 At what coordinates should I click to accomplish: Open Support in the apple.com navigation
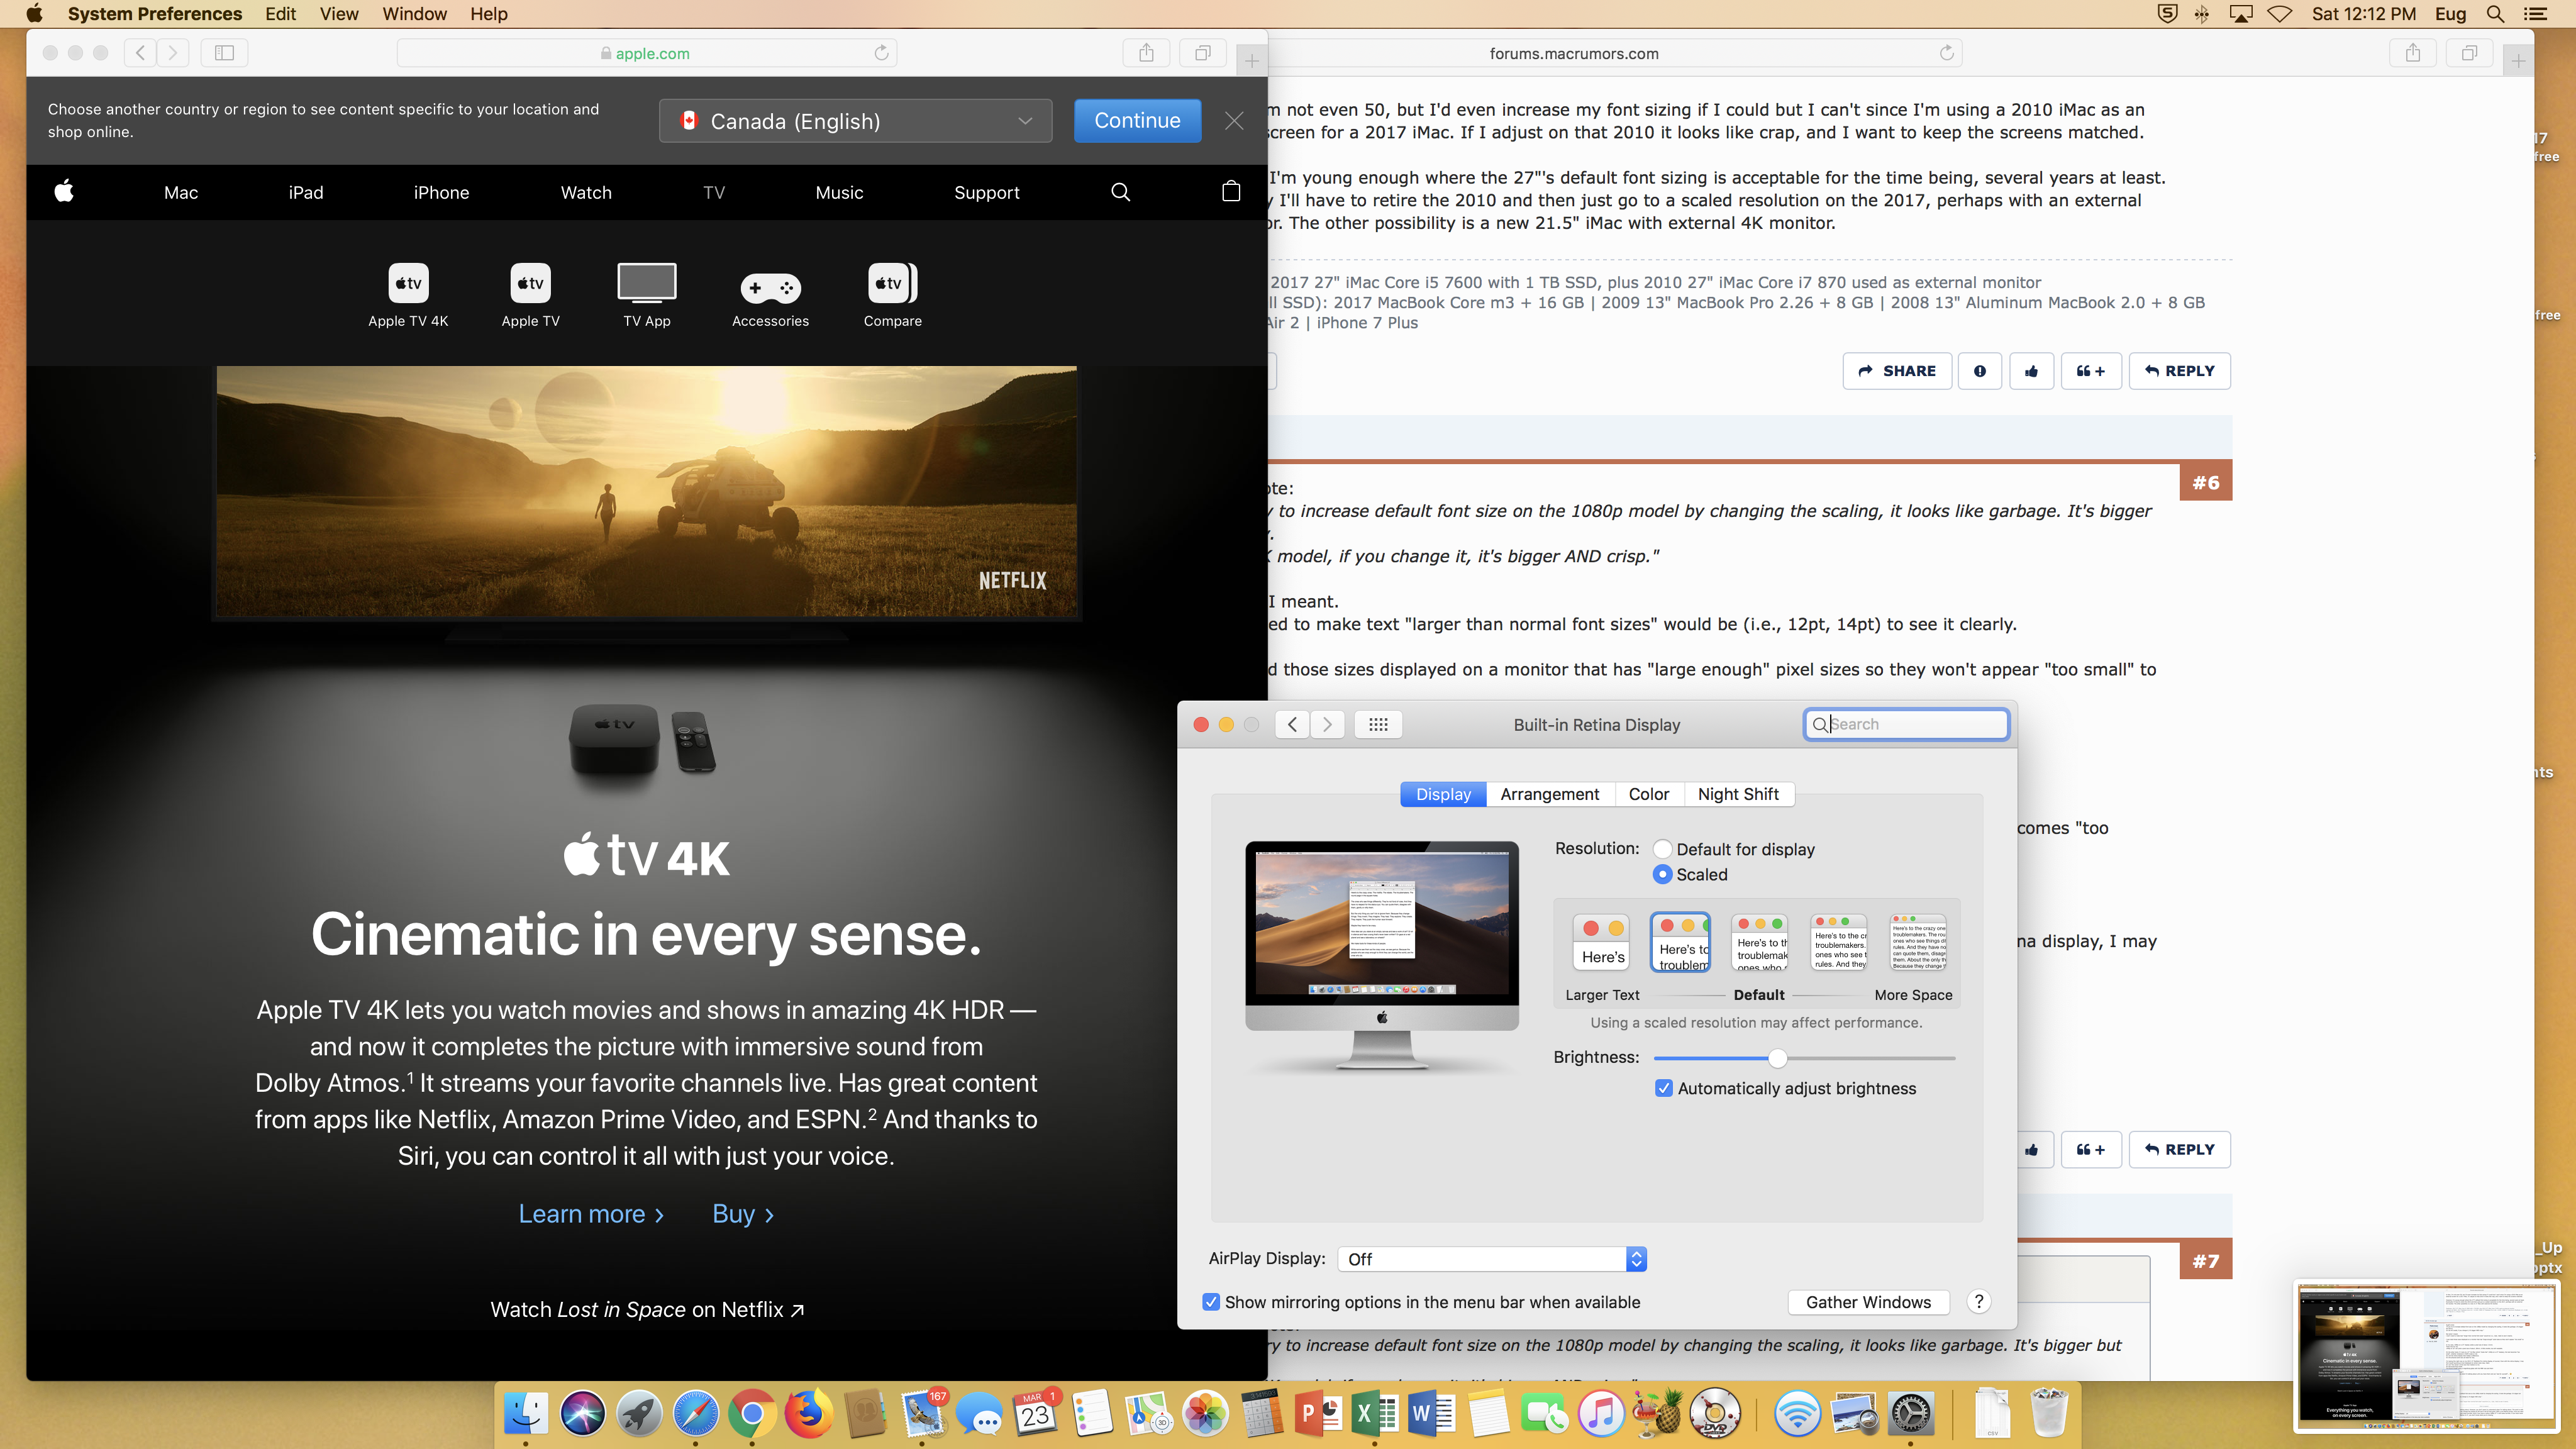coord(986,192)
